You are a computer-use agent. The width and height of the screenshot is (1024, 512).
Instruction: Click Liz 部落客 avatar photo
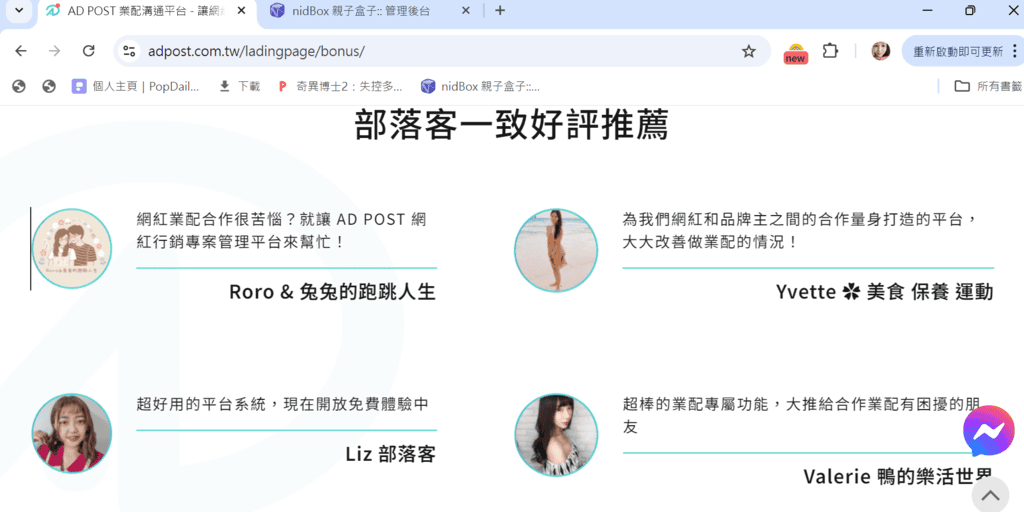point(72,434)
